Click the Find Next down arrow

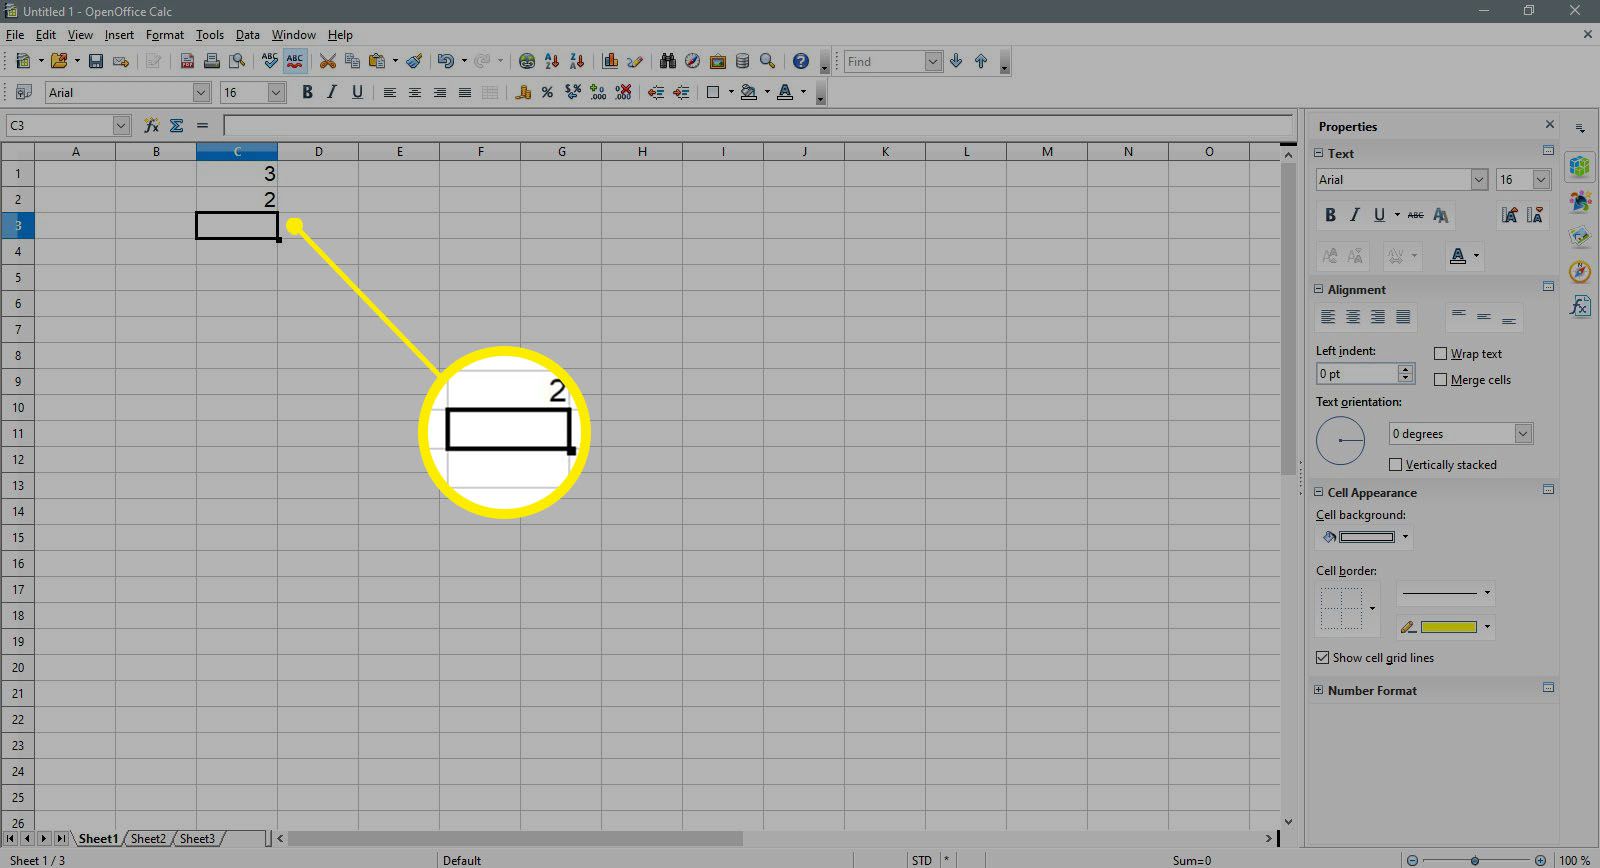click(x=956, y=62)
